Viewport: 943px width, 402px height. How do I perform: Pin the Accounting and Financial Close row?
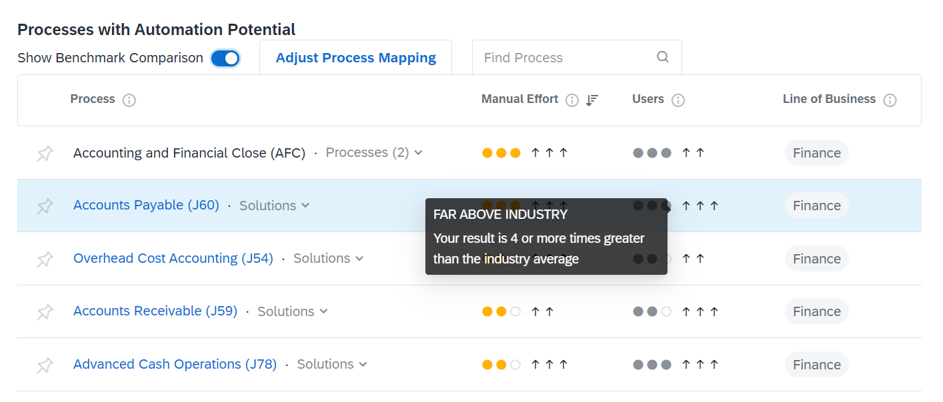coord(45,153)
